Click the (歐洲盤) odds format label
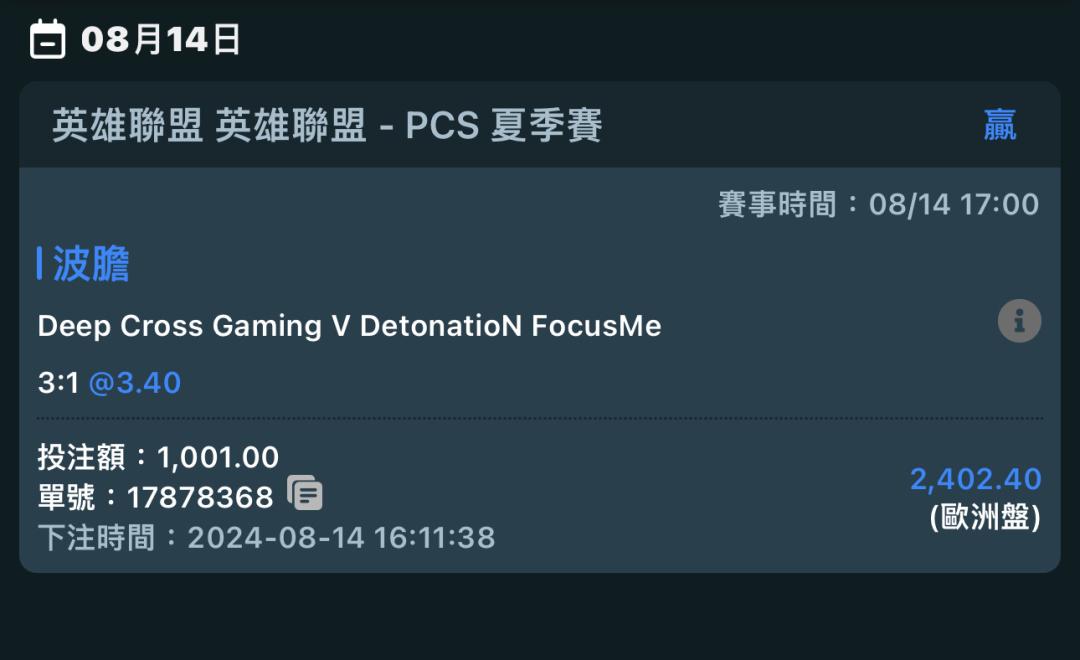 click(x=985, y=517)
